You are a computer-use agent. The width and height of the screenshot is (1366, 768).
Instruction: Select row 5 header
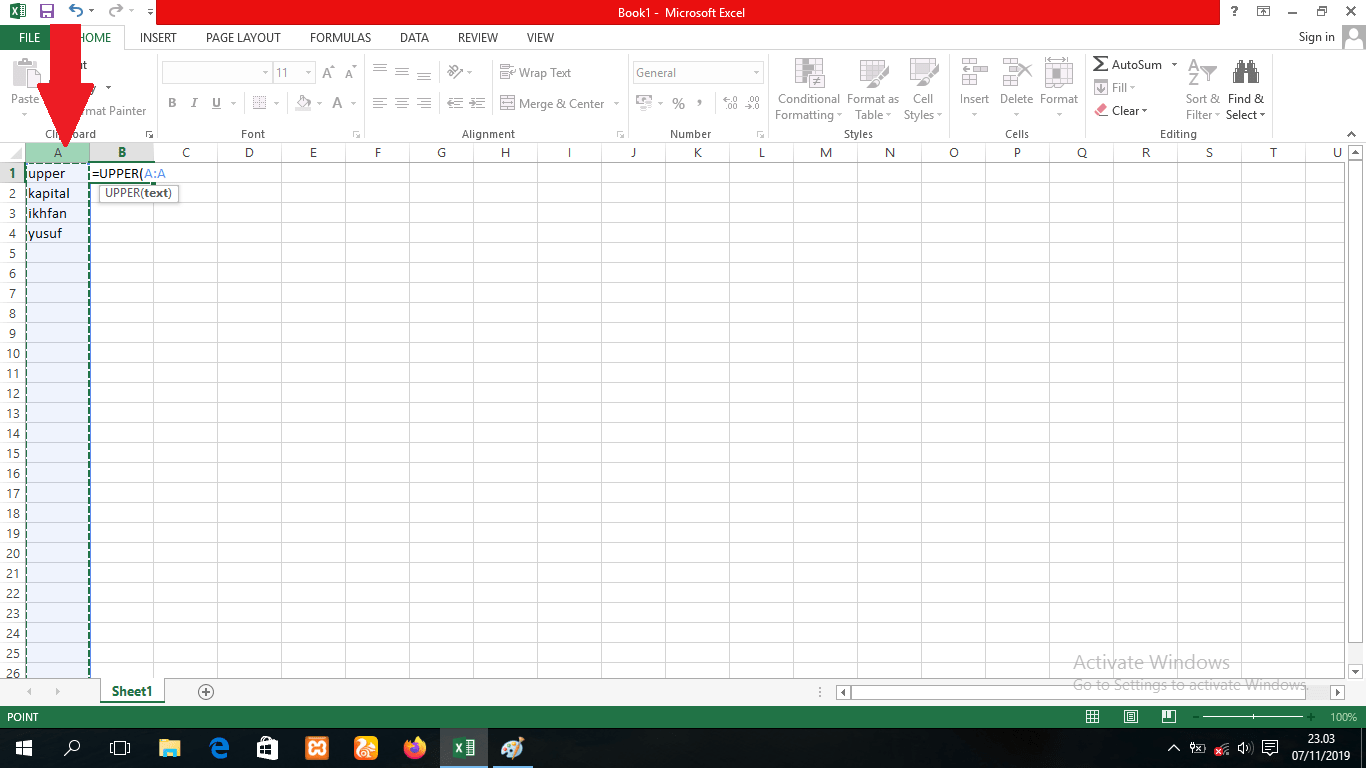tap(14, 253)
